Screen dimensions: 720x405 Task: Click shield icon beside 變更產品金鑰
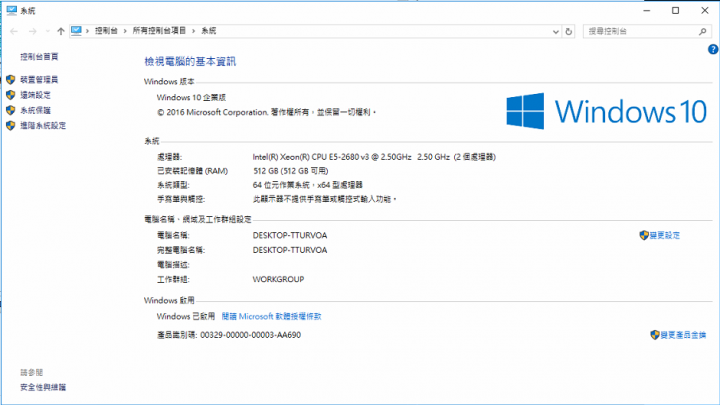655,335
